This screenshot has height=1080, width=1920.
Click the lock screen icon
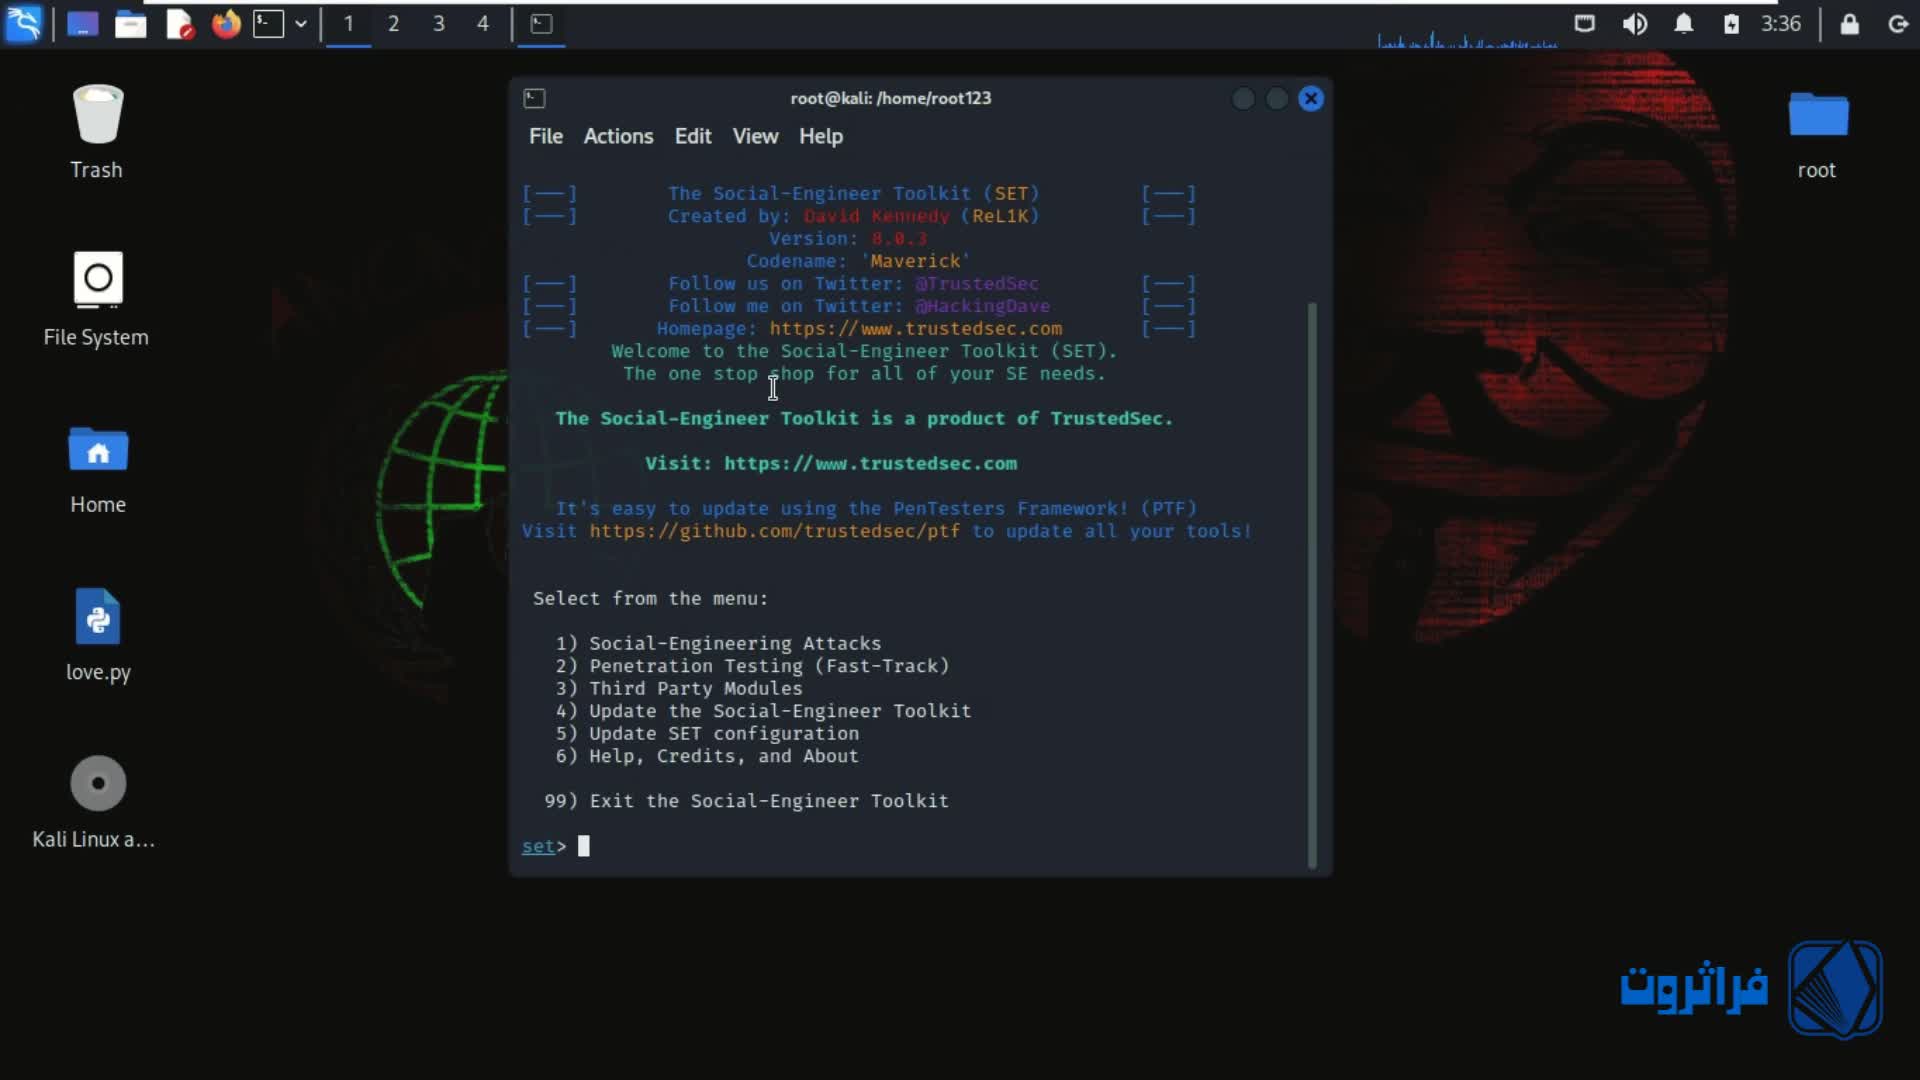[1849, 23]
